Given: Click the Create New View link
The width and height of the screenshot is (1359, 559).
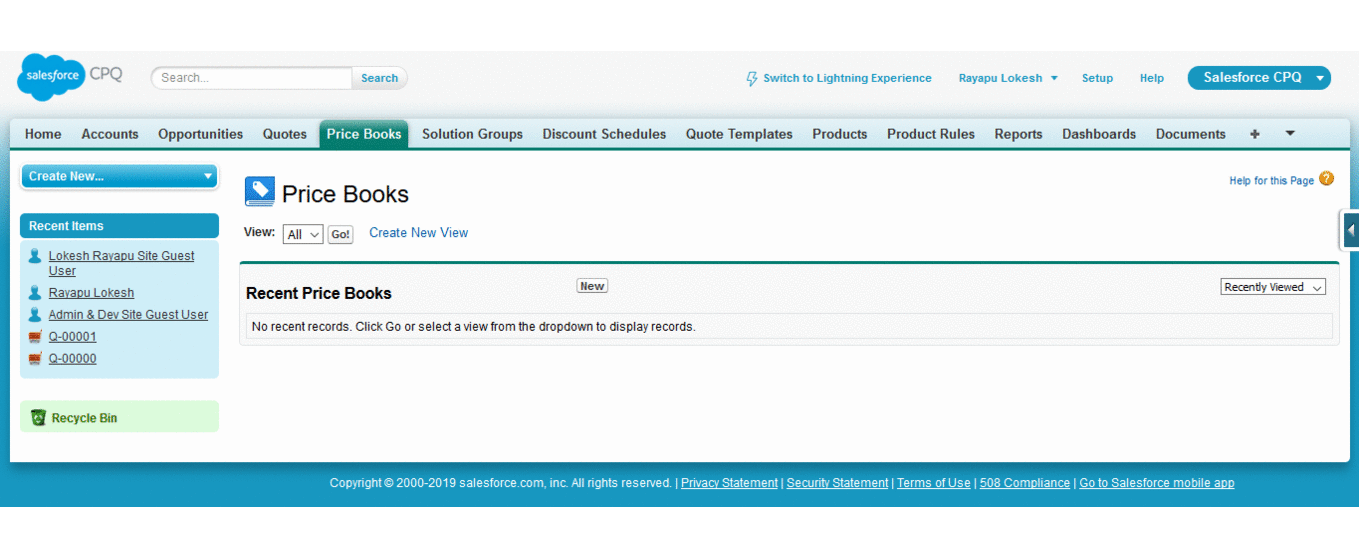Looking at the screenshot, I should 418,233.
